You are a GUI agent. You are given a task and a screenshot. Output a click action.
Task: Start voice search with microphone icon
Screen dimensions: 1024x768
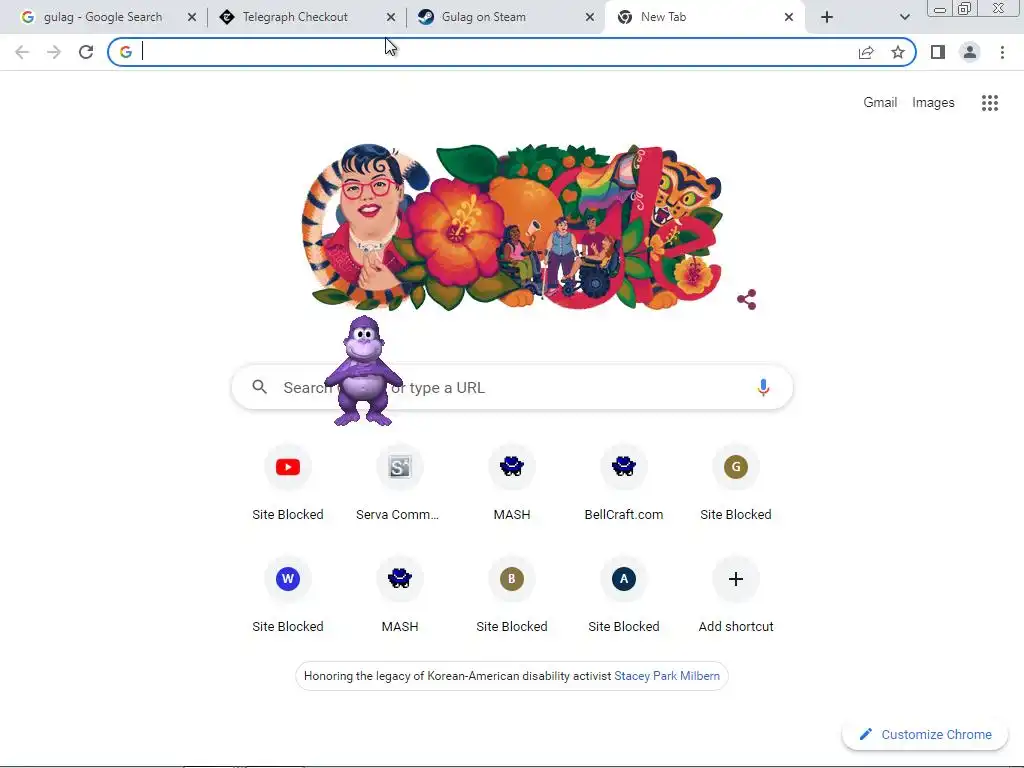tap(763, 387)
